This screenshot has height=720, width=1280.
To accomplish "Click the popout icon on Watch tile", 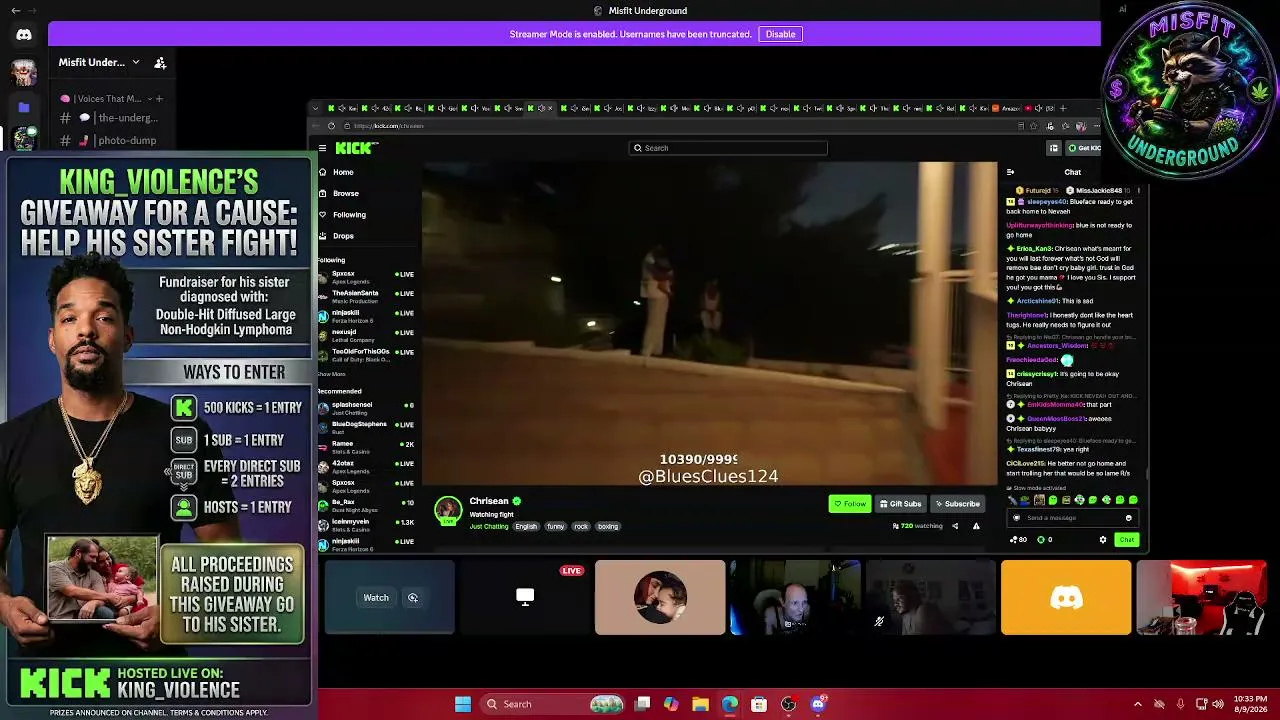I will pos(413,598).
